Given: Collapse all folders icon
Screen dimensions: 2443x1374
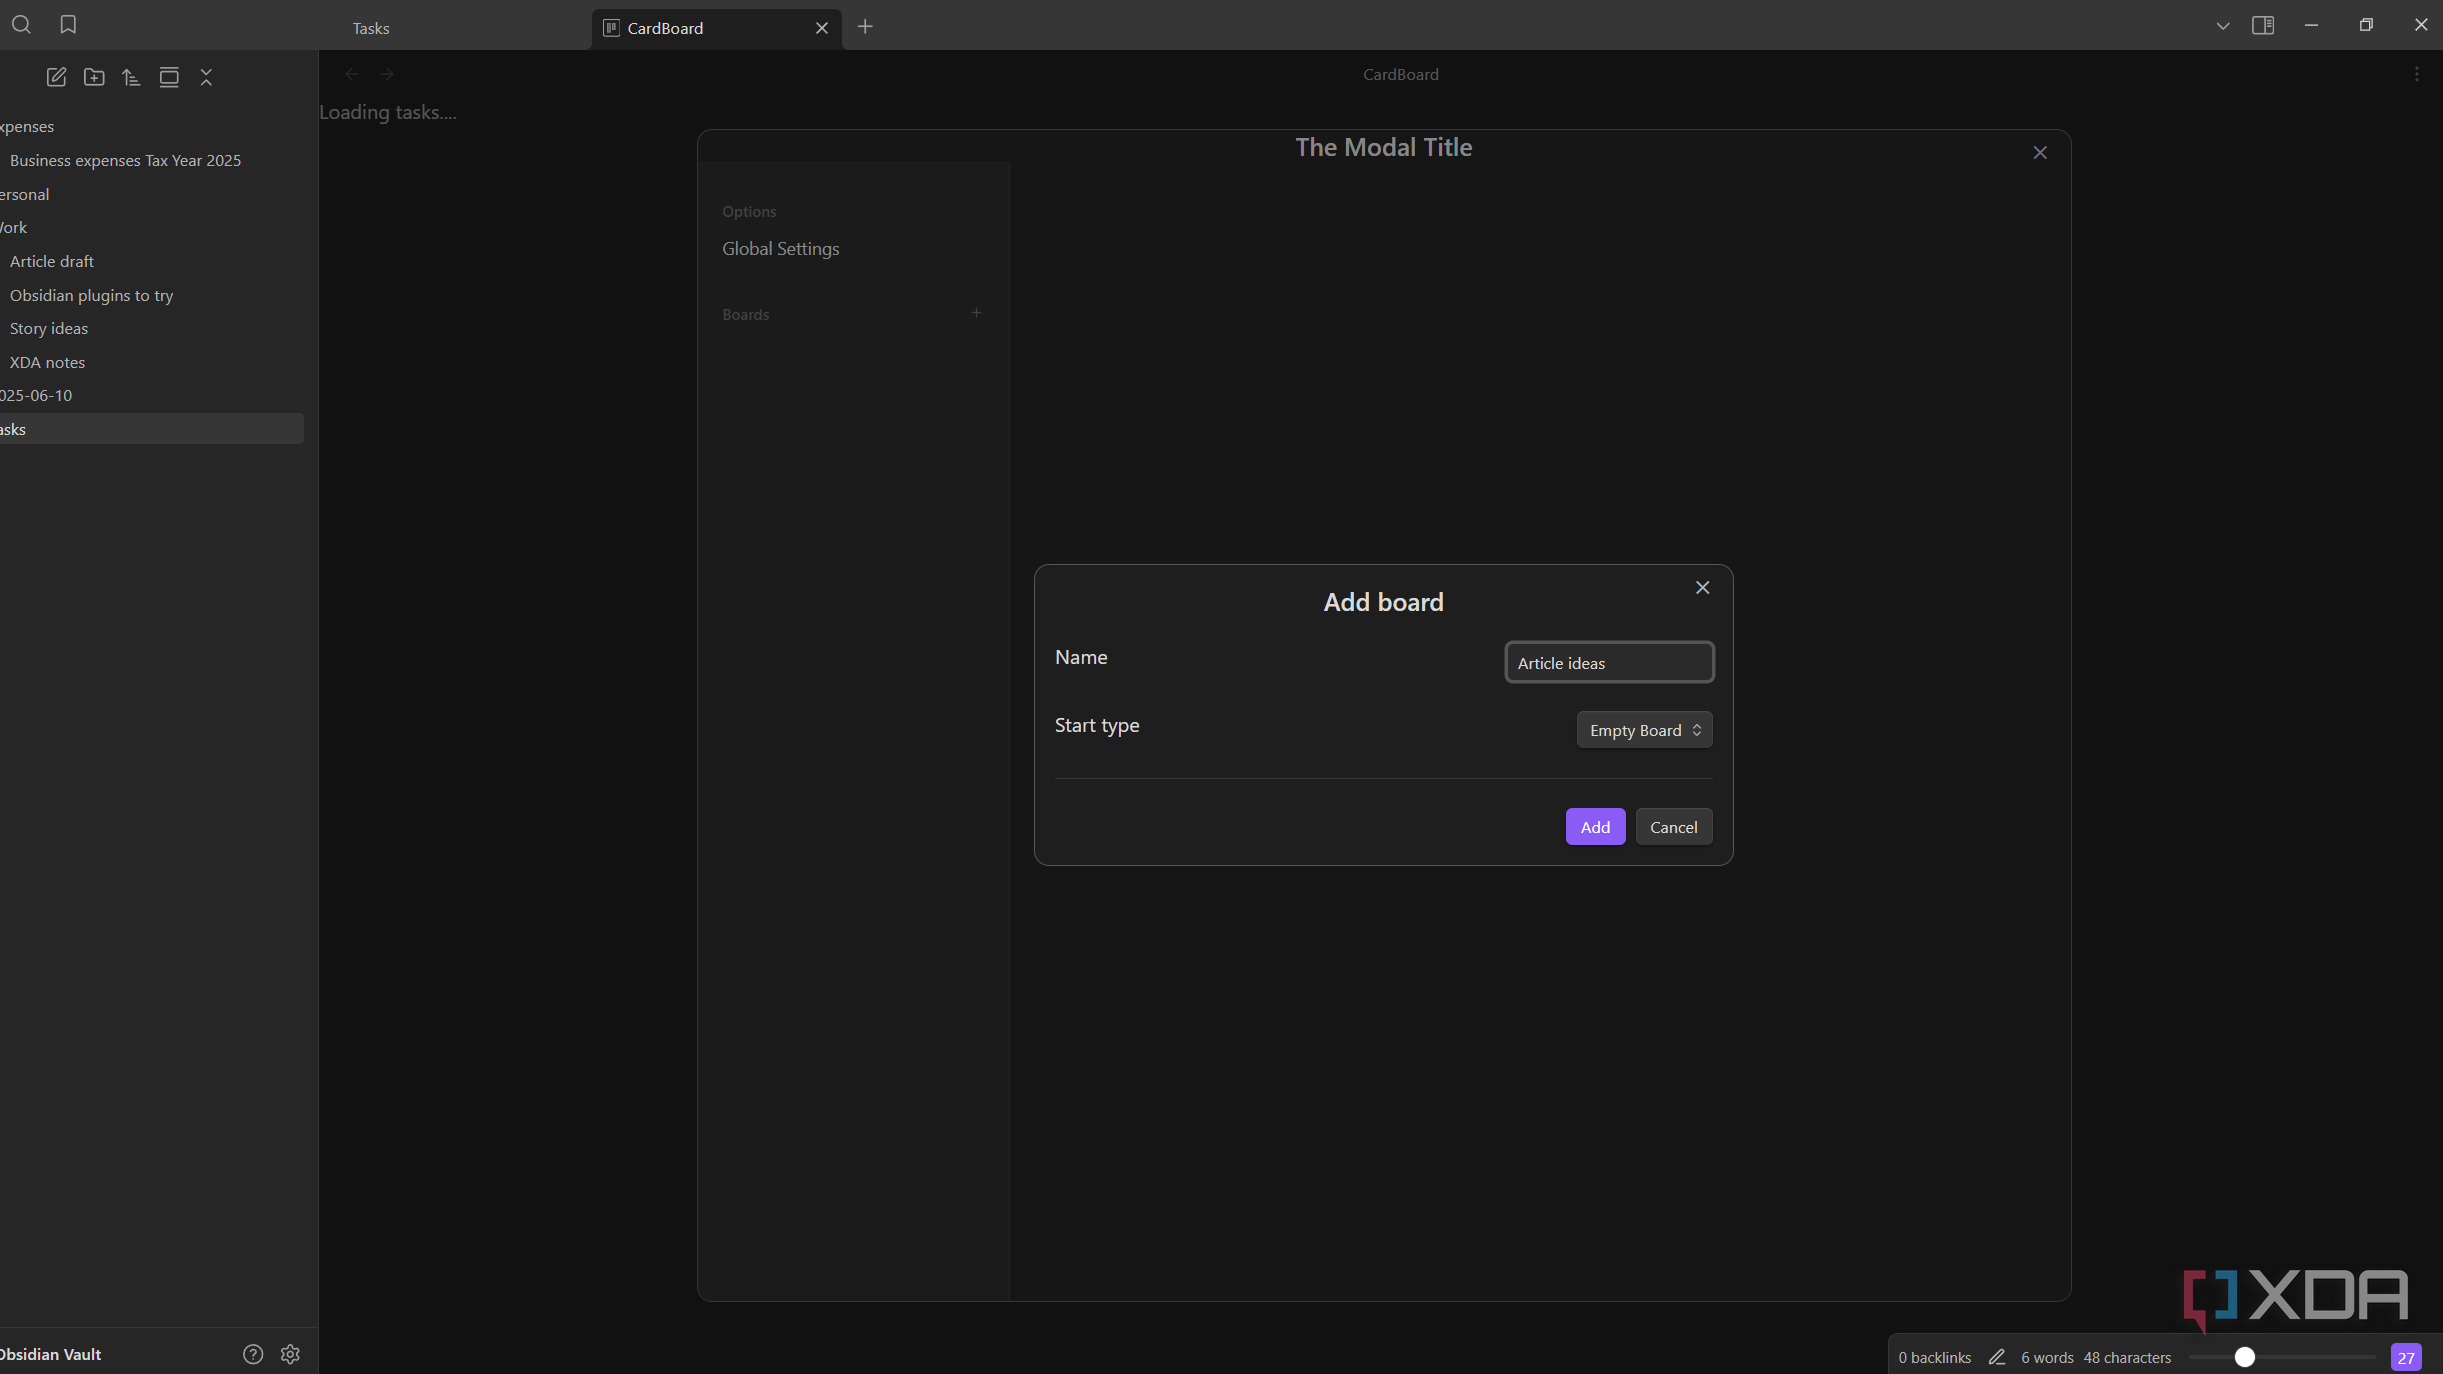Looking at the screenshot, I should point(206,77).
